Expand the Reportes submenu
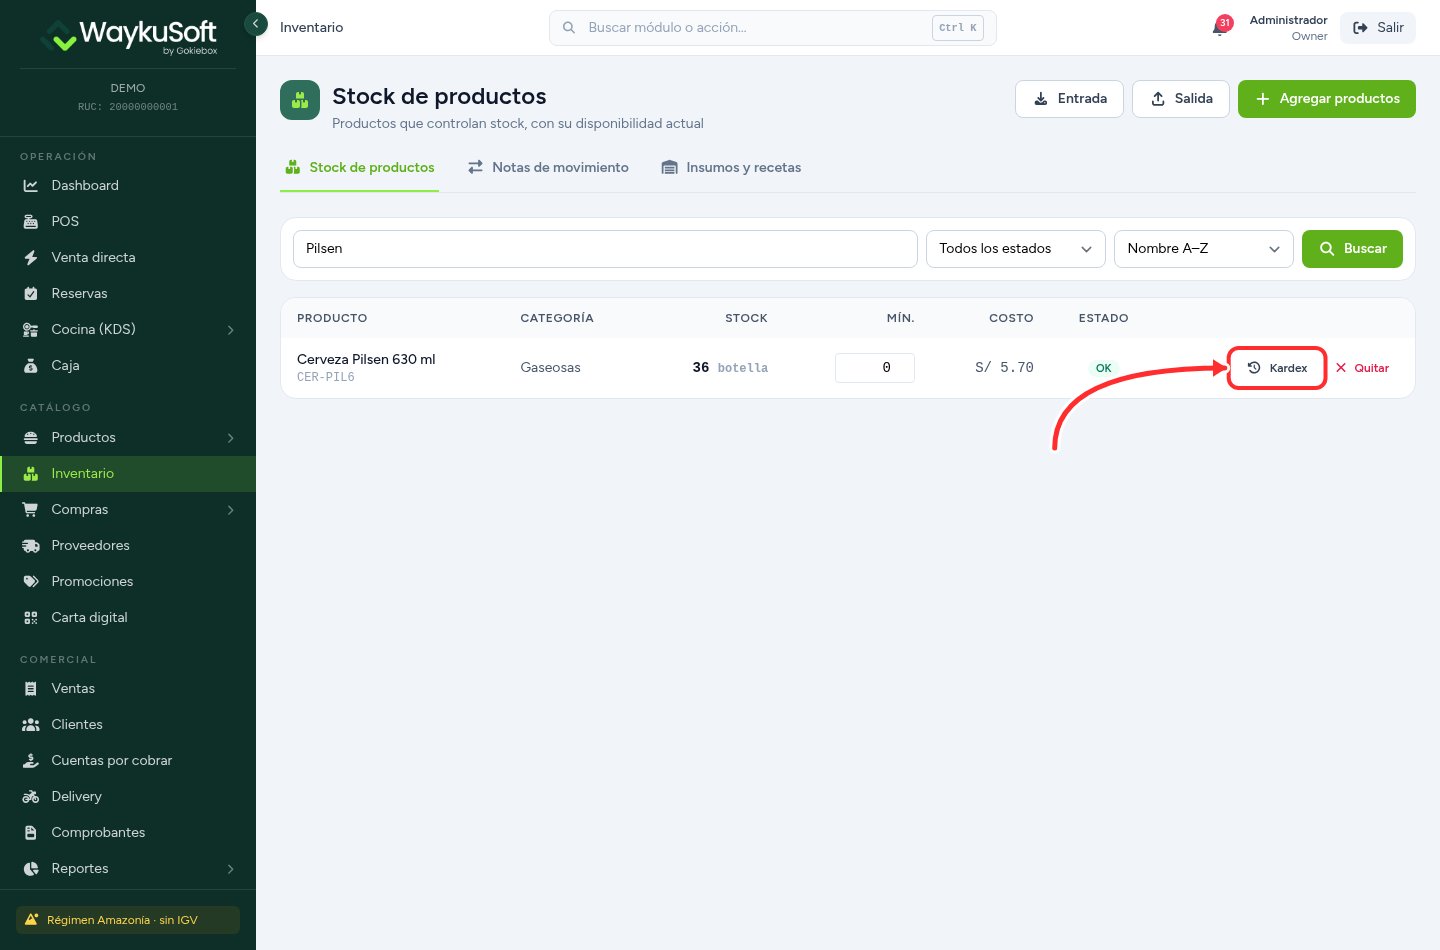This screenshot has width=1440, height=950. (231, 868)
